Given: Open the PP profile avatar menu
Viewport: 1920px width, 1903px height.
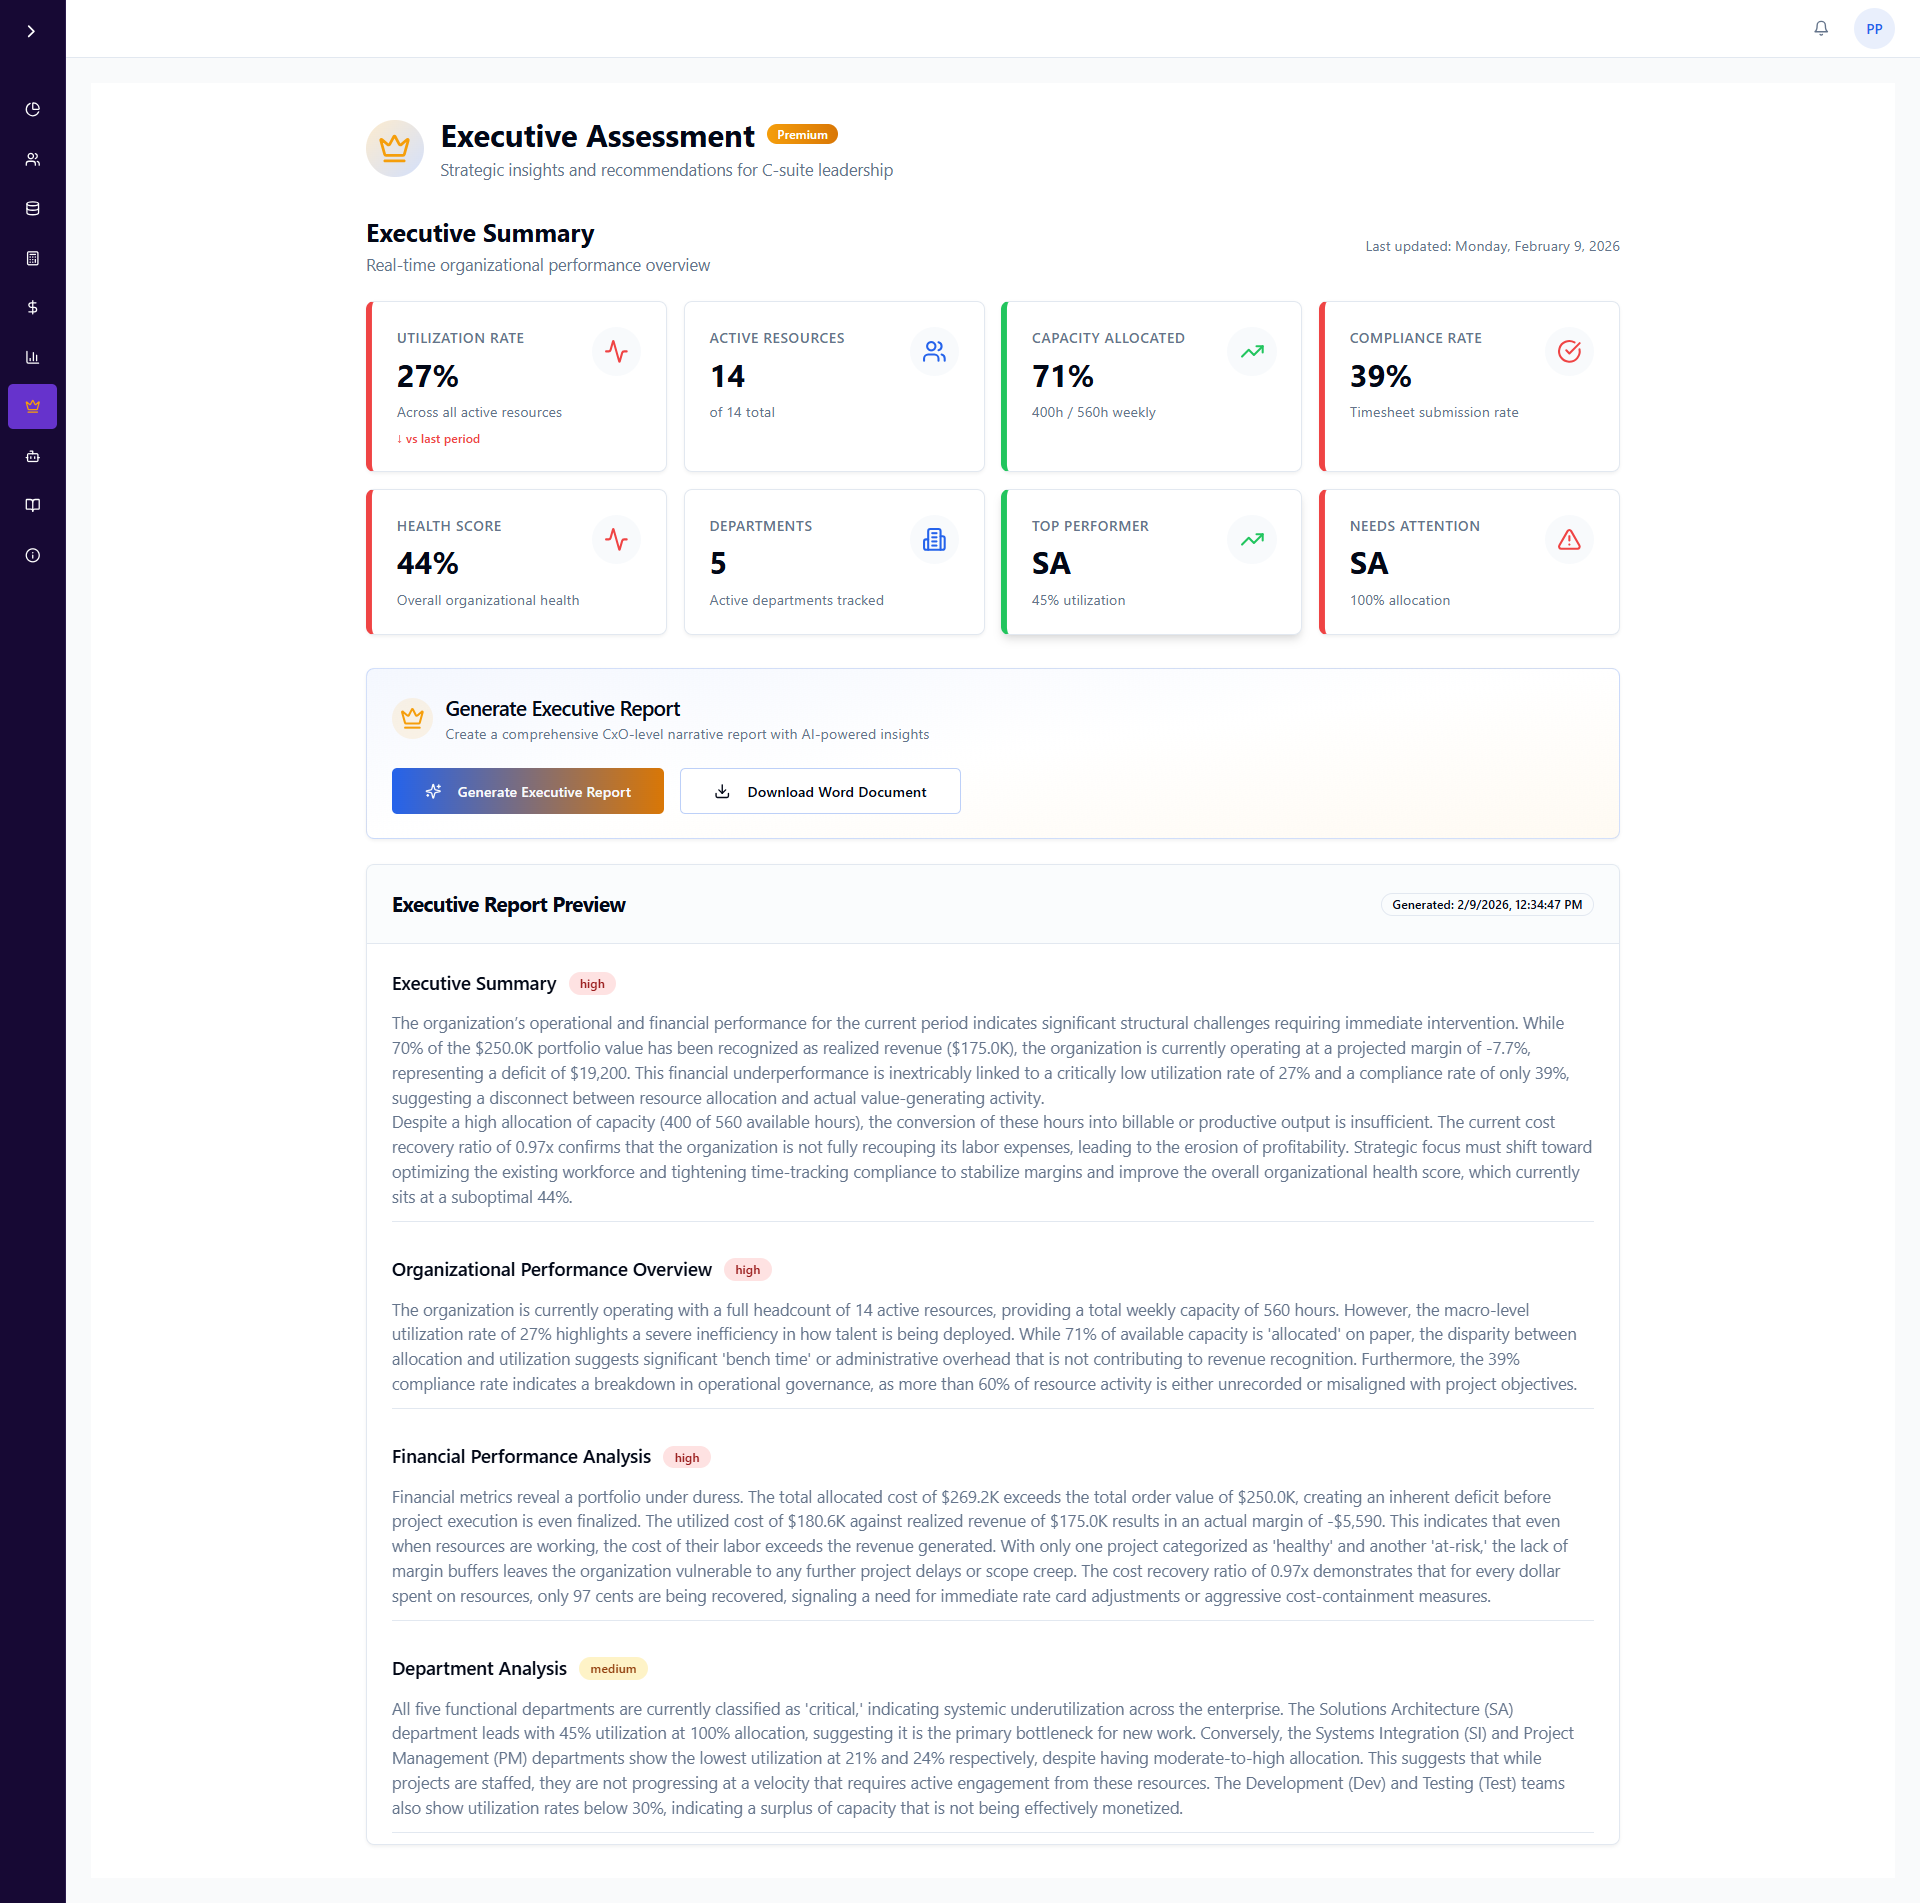Looking at the screenshot, I should pyautogui.click(x=1874, y=28).
